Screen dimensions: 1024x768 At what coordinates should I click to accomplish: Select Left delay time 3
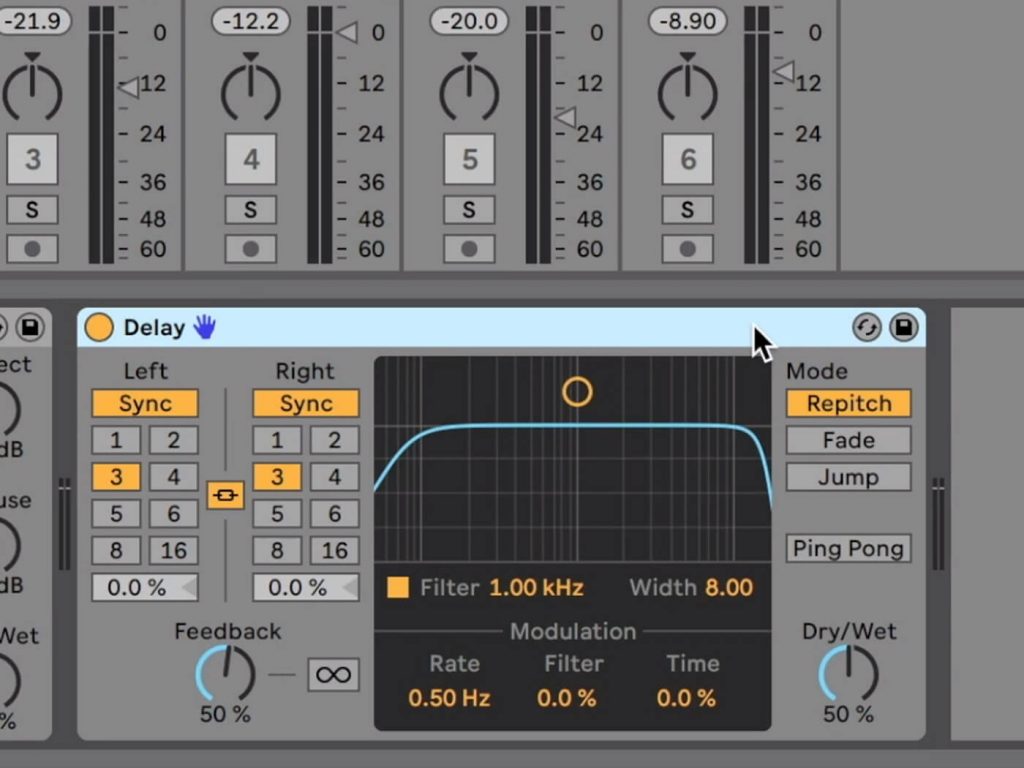(116, 477)
